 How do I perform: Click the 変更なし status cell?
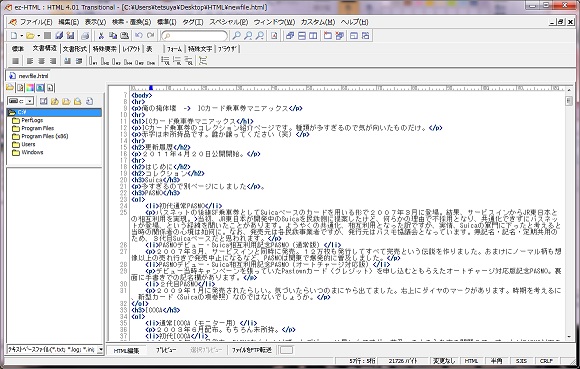click(444, 361)
